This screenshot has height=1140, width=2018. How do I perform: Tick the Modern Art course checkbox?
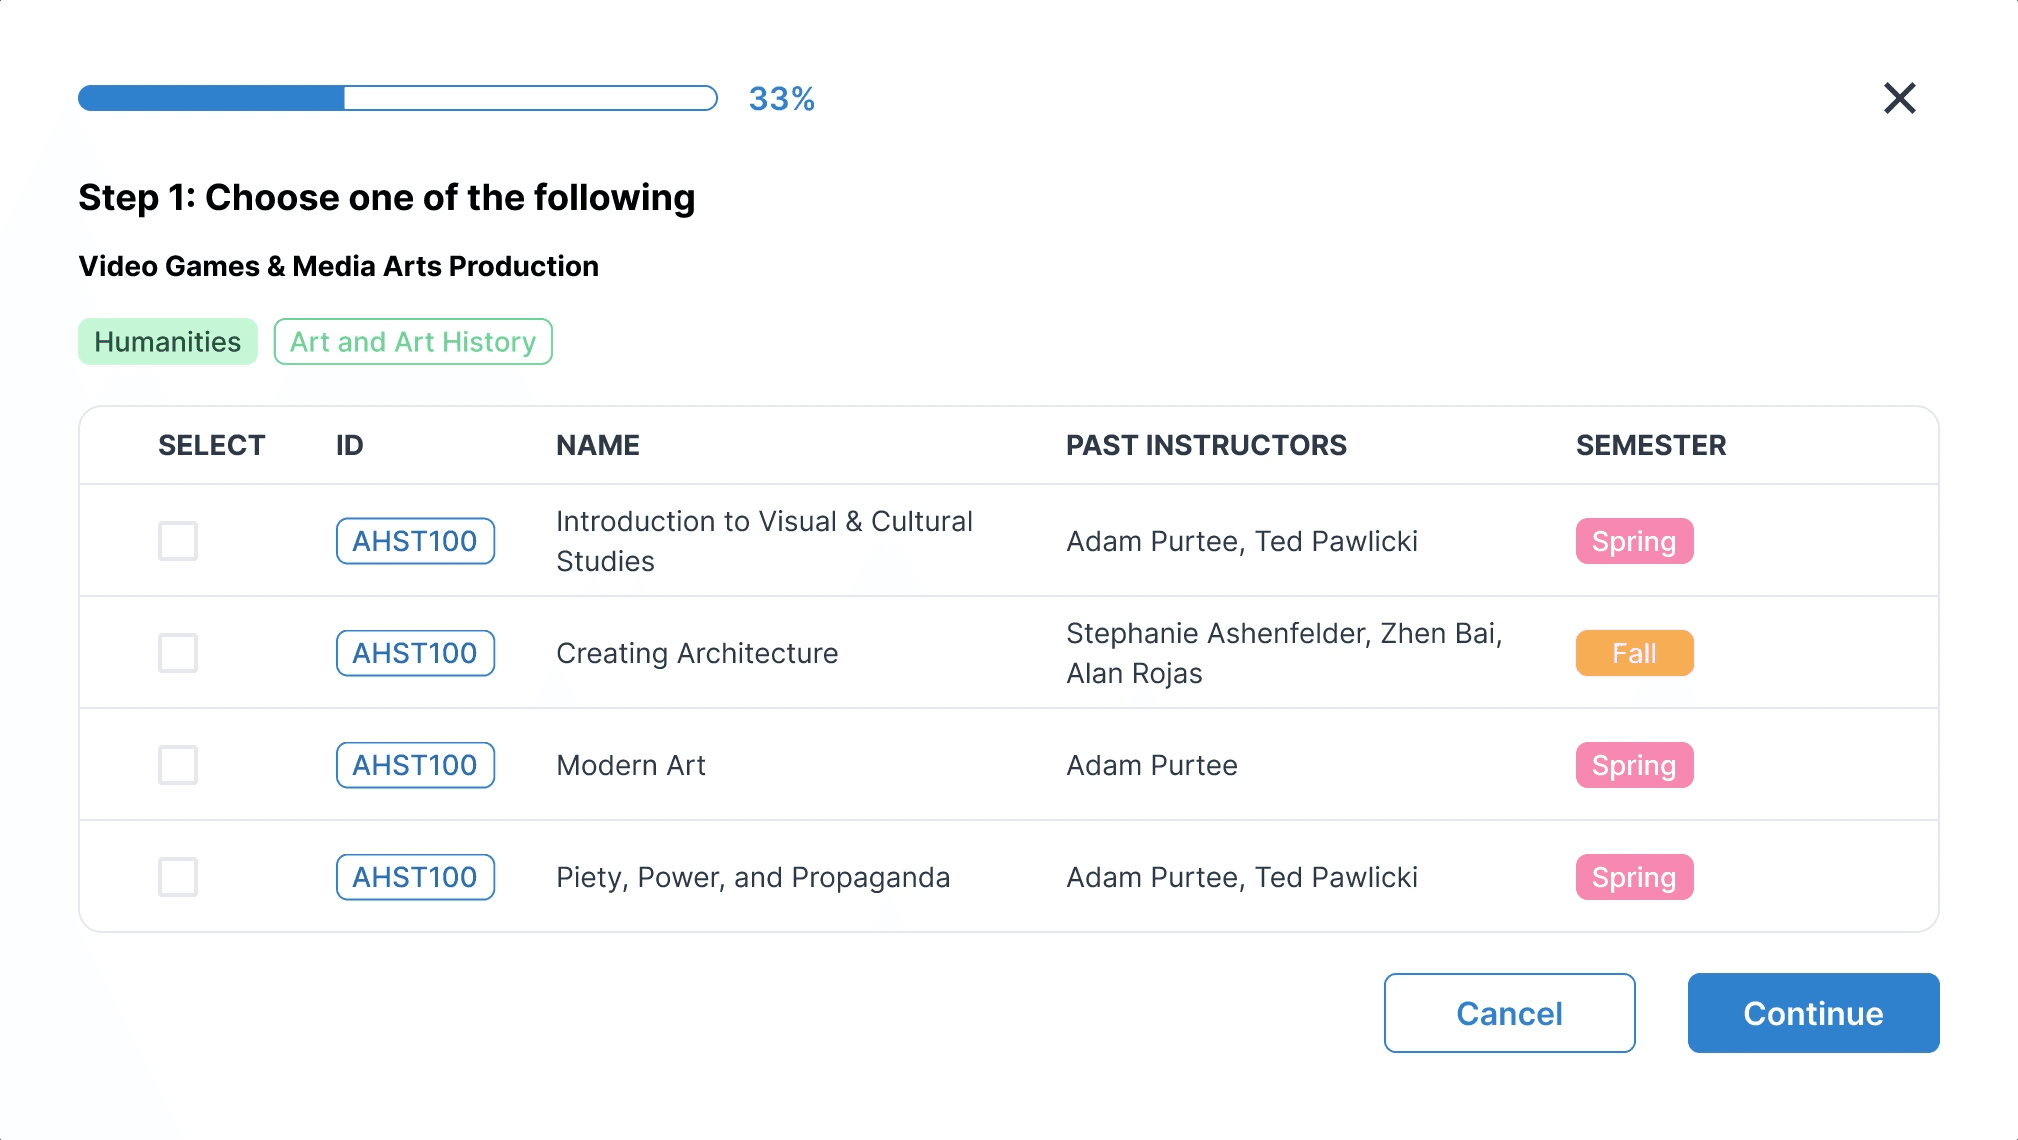click(x=178, y=765)
